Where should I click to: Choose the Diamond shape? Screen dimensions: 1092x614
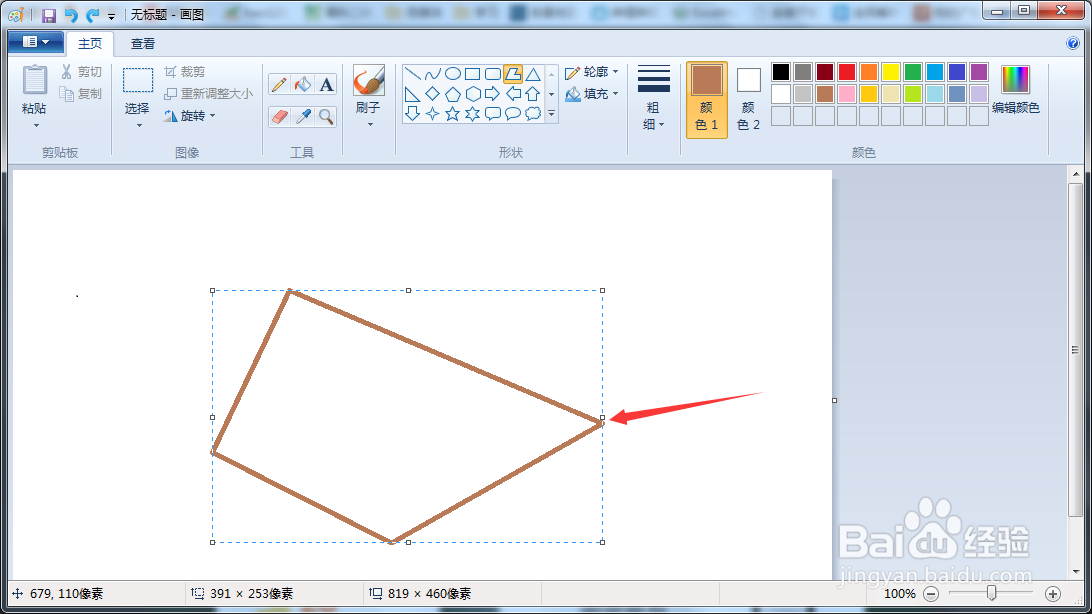(x=432, y=94)
